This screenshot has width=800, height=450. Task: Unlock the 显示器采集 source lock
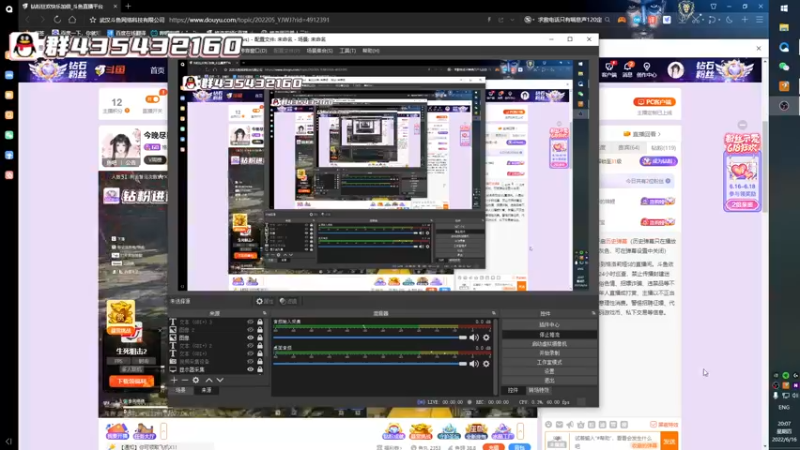click(260, 369)
